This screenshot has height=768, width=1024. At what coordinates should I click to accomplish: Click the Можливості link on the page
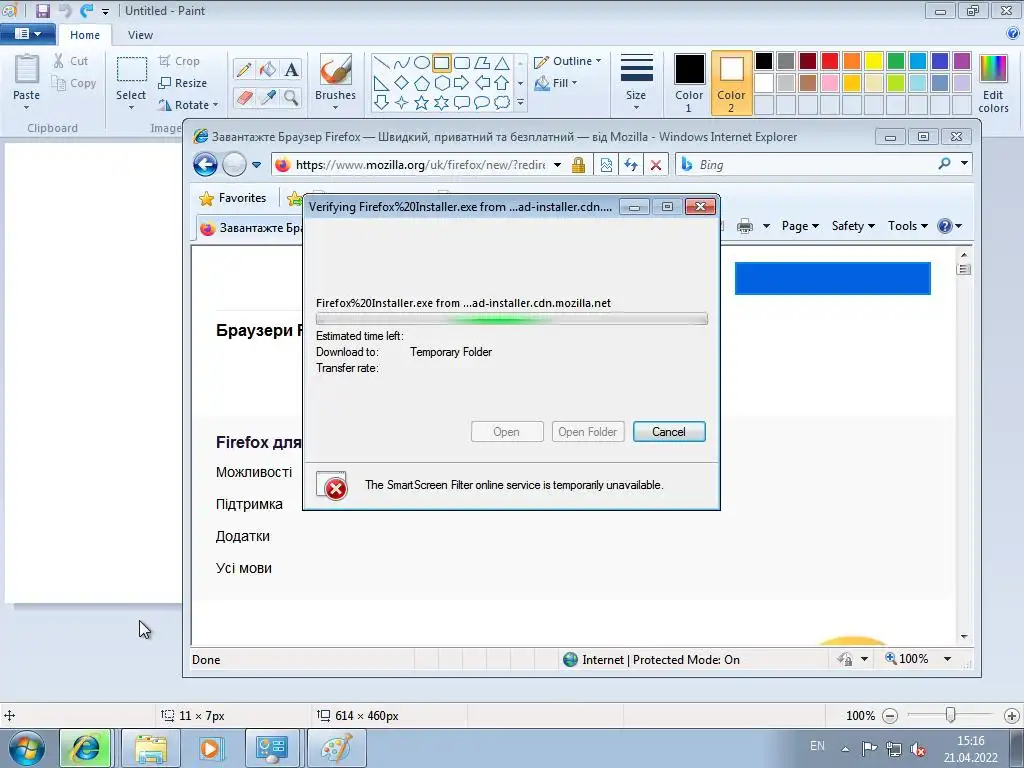pyautogui.click(x=254, y=472)
